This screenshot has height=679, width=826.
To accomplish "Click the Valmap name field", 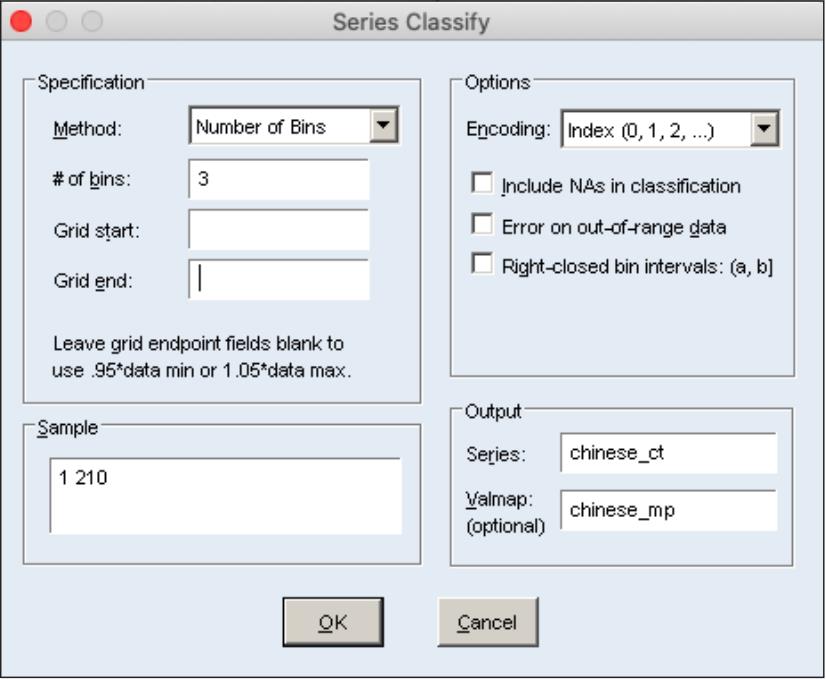I will point(668,510).
